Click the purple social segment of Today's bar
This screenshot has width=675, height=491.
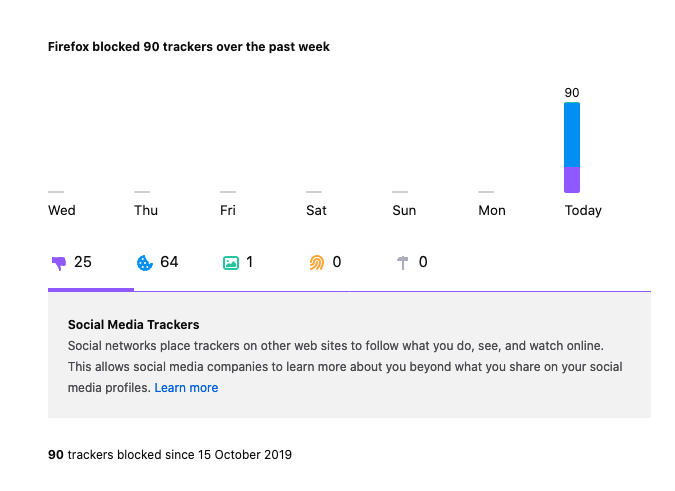point(572,180)
